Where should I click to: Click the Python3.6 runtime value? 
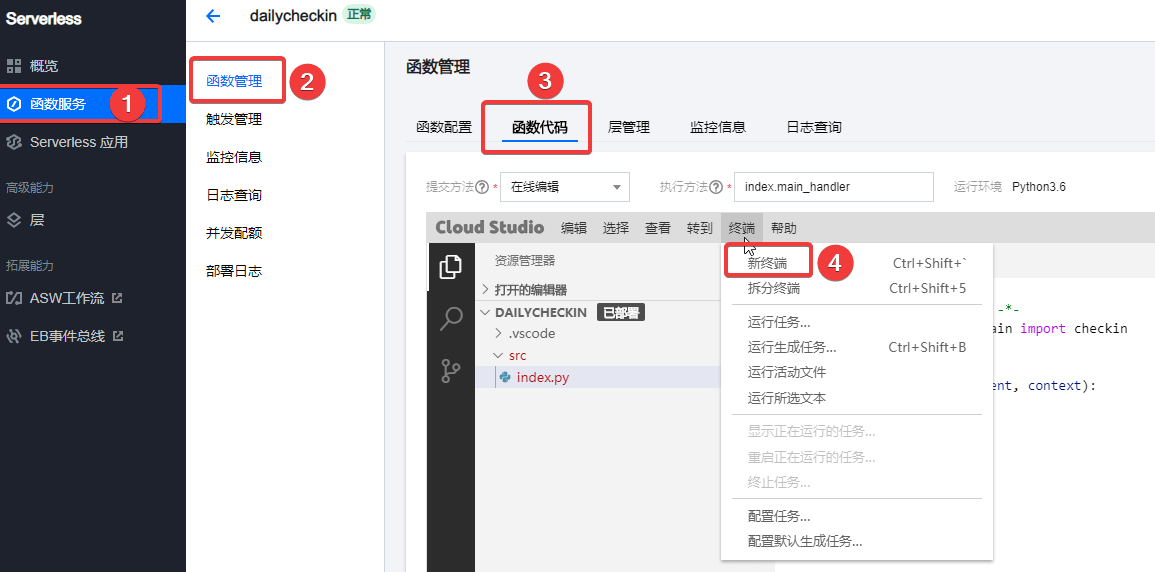click(1039, 187)
